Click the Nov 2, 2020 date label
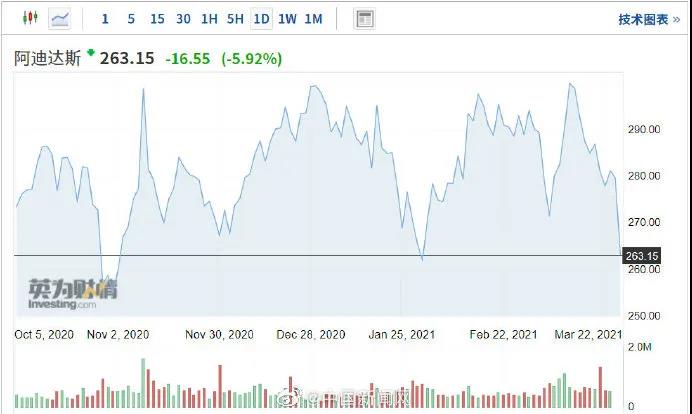This screenshot has width=692, height=414. pos(118,335)
